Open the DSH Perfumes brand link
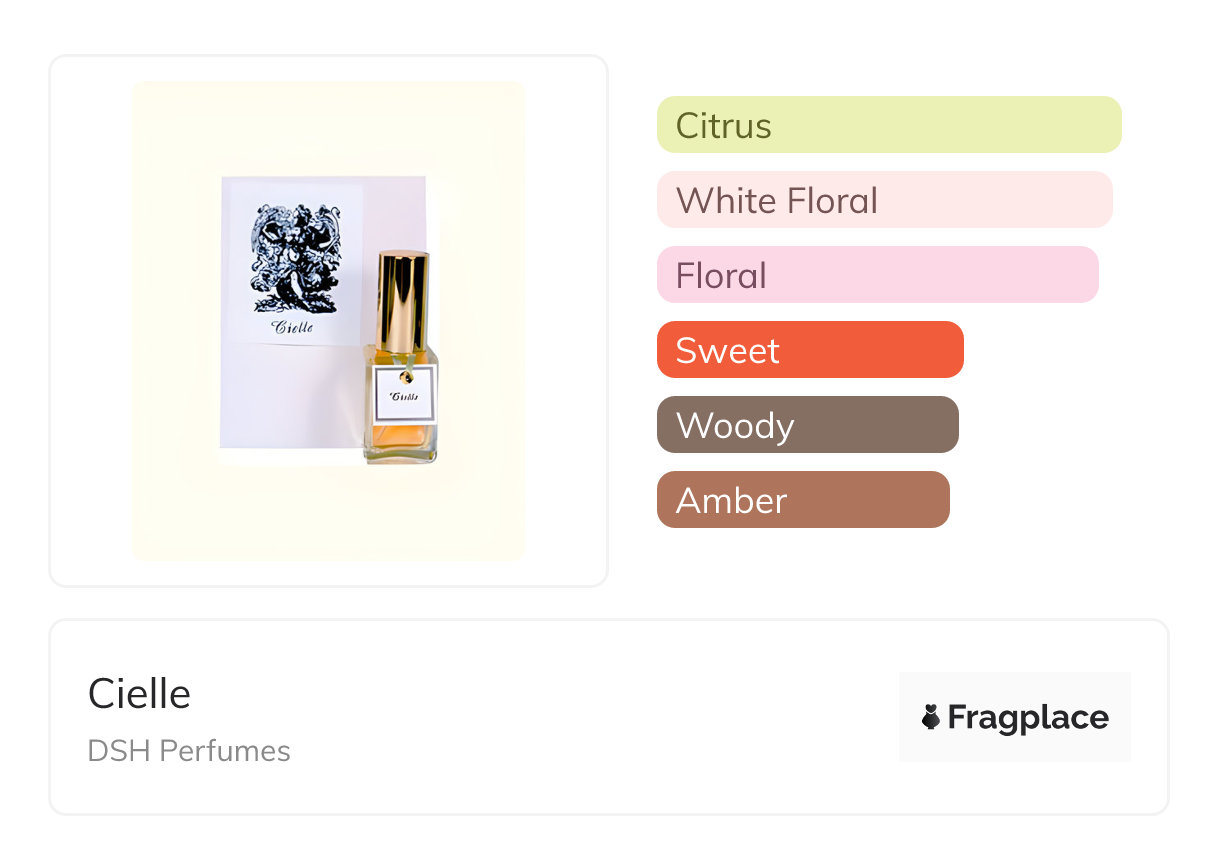Viewport: 1218px width, 864px height. coord(189,751)
